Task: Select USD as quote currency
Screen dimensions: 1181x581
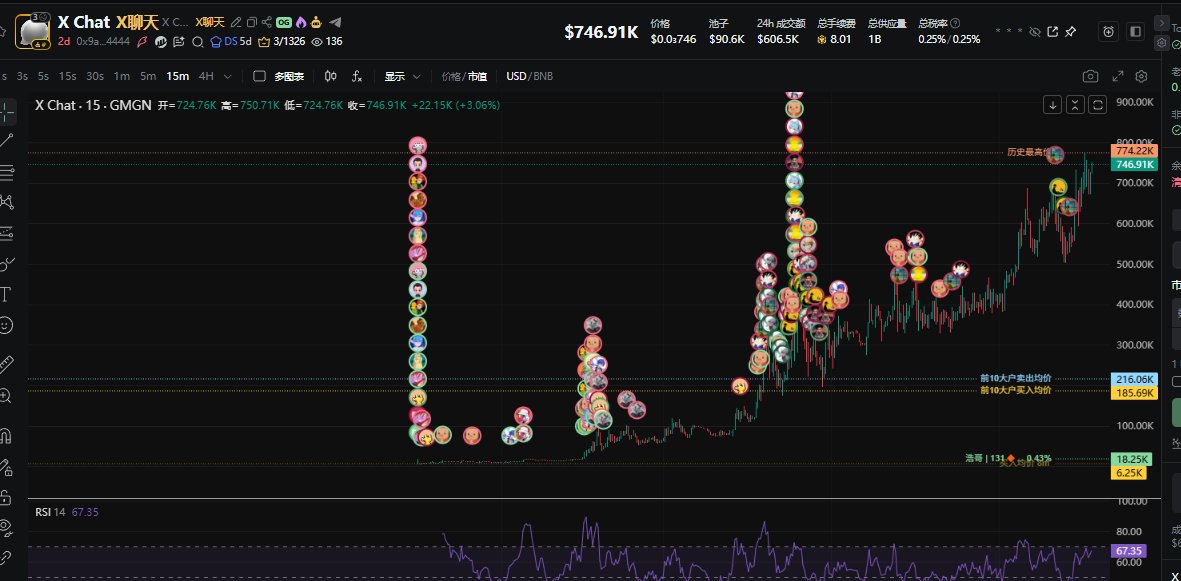Action: coord(516,76)
